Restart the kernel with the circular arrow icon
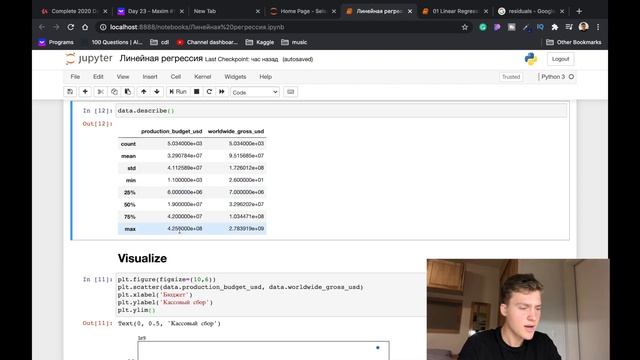640x360 pixels. coord(209,92)
